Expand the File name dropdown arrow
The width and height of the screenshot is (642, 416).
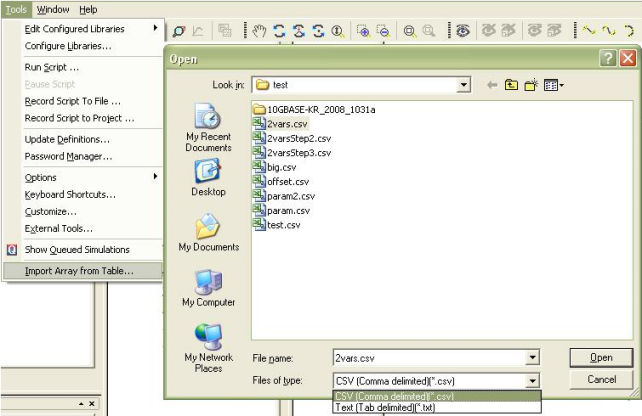click(x=532, y=357)
